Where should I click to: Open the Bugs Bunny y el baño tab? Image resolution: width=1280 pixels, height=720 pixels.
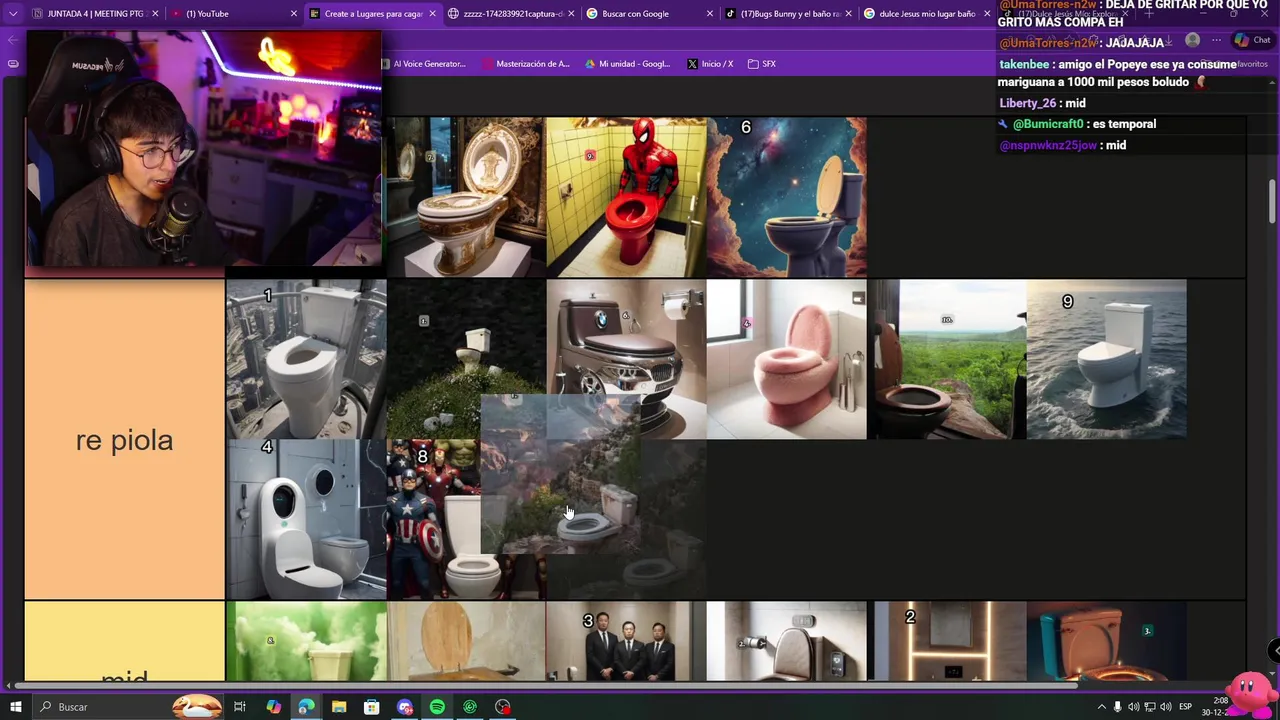tap(787, 14)
